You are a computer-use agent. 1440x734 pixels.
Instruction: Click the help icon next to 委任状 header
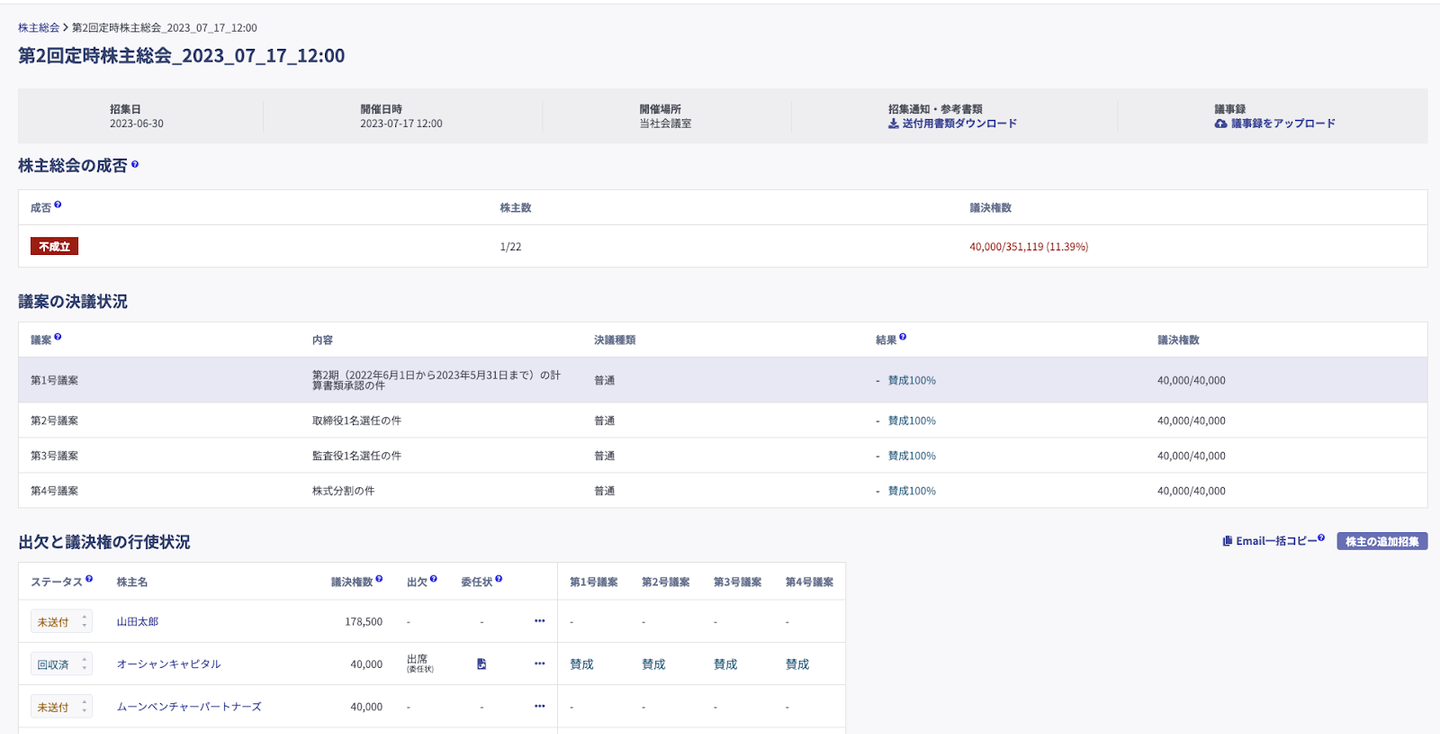point(499,579)
